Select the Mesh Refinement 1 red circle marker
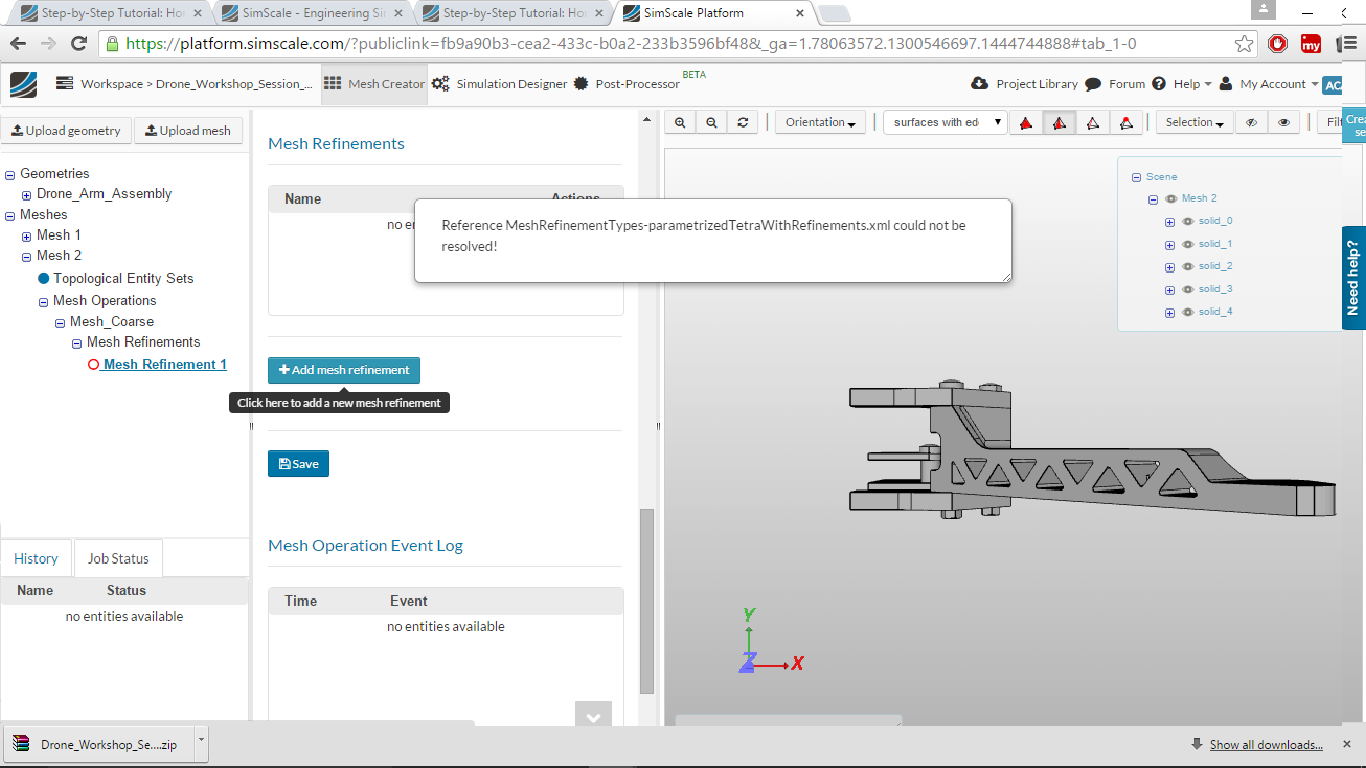The width and height of the screenshot is (1366, 768). [x=94, y=365]
